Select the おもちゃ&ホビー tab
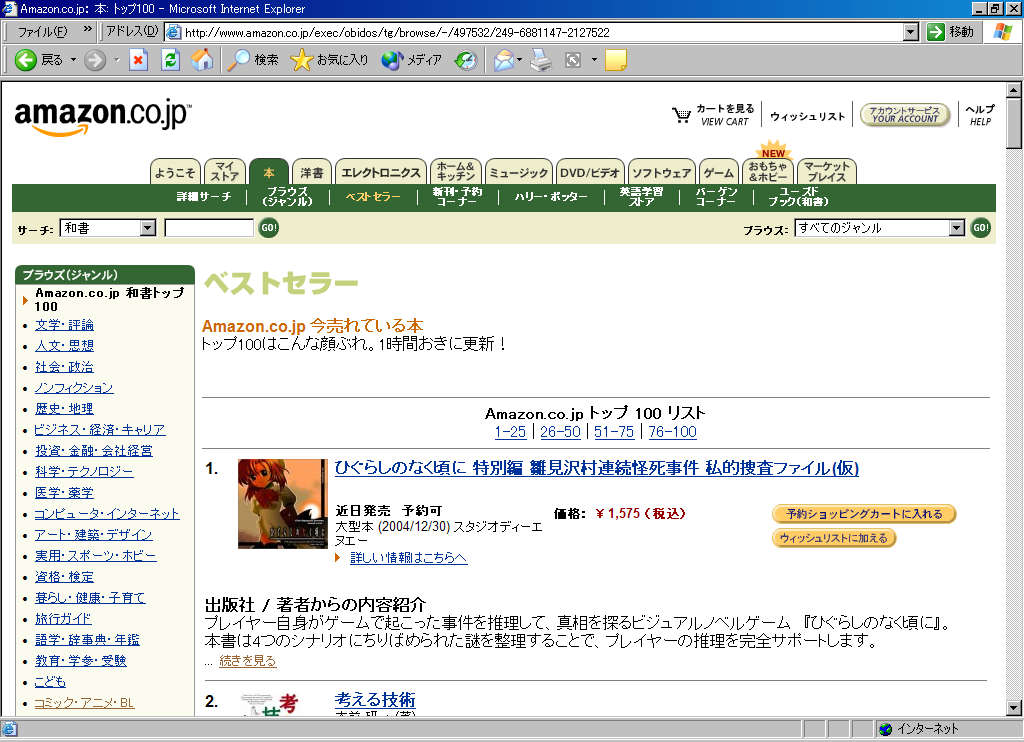This screenshot has width=1024, height=742. point(768,172)
